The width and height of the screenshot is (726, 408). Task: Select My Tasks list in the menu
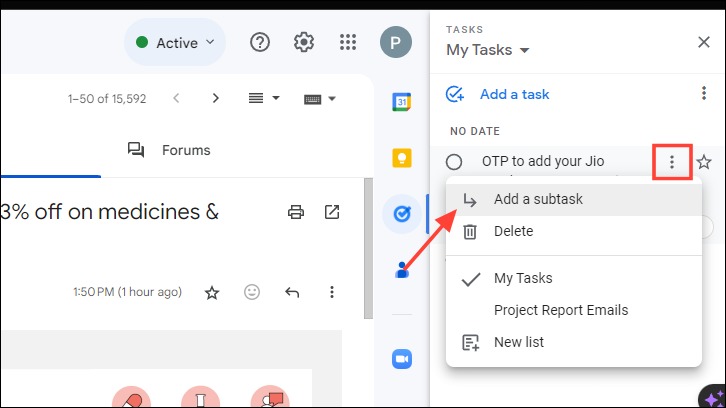[574, 278]
